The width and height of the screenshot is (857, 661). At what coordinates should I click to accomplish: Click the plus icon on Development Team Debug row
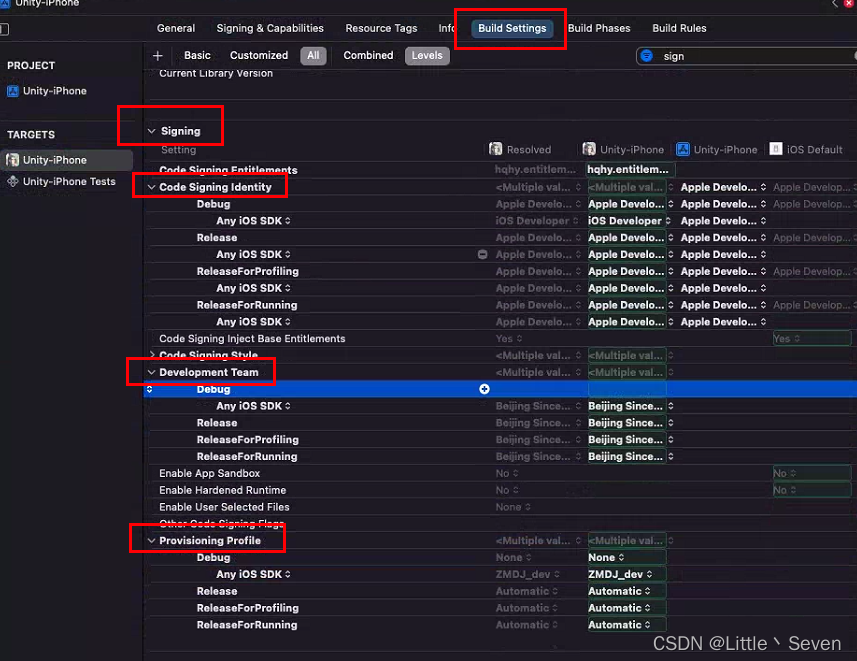coord(484,389)
